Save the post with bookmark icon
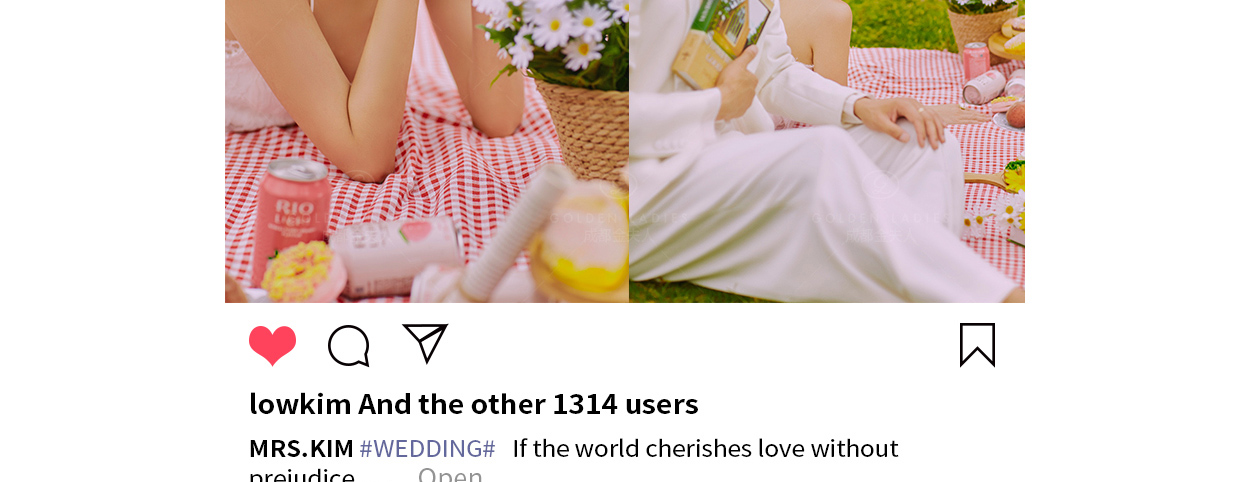The image size is (1250, 482). [x=977, y=345]
